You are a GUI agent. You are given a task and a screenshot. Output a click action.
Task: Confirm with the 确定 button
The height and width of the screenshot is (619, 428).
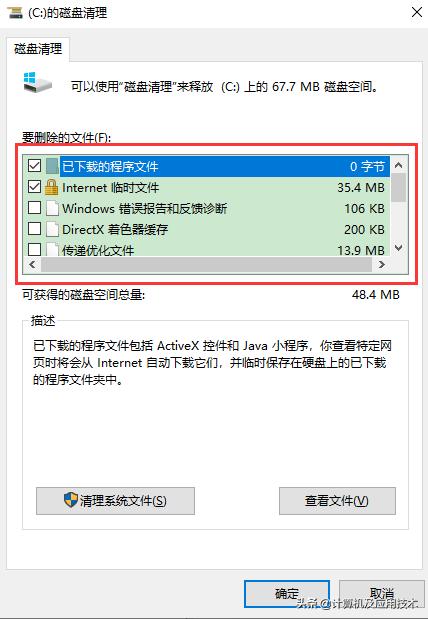click(287, 593)
